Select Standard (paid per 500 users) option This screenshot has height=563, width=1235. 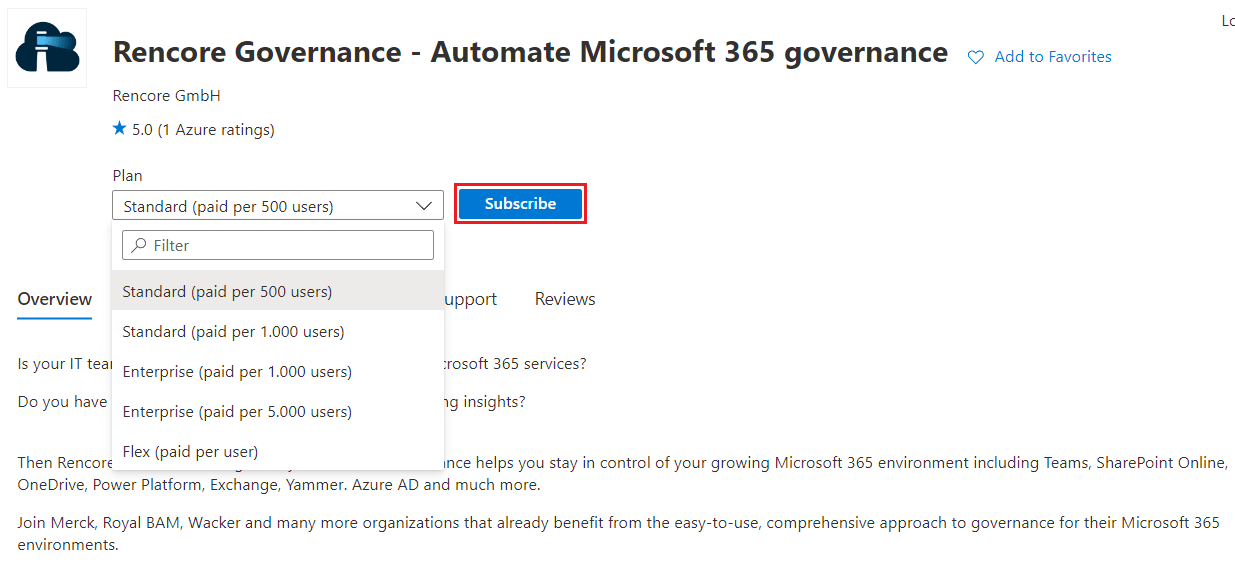point(278,291)
